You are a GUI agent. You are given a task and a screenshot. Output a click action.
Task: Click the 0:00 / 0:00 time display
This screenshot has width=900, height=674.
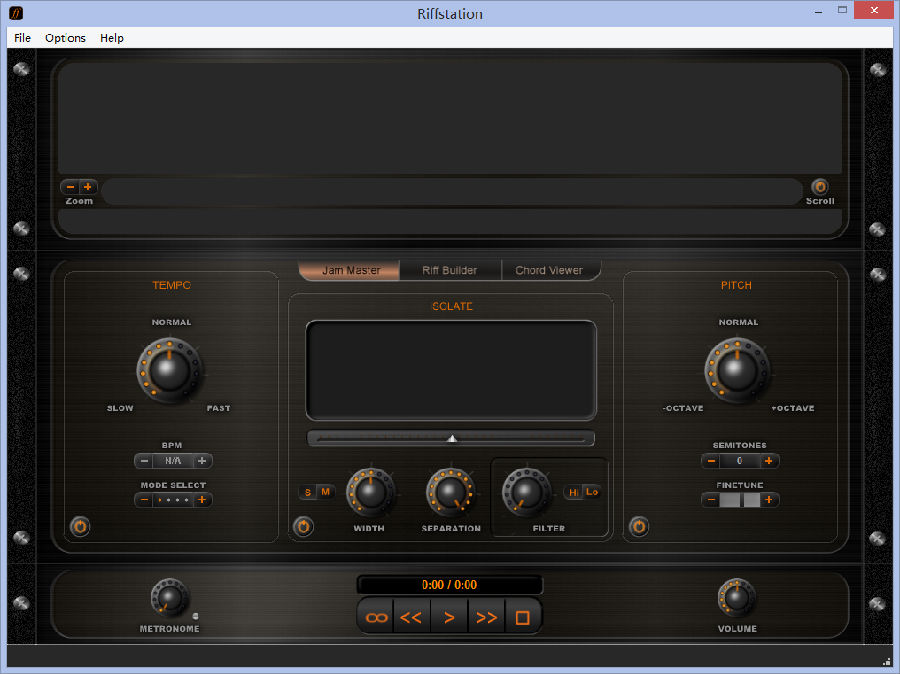pos(449,585)
